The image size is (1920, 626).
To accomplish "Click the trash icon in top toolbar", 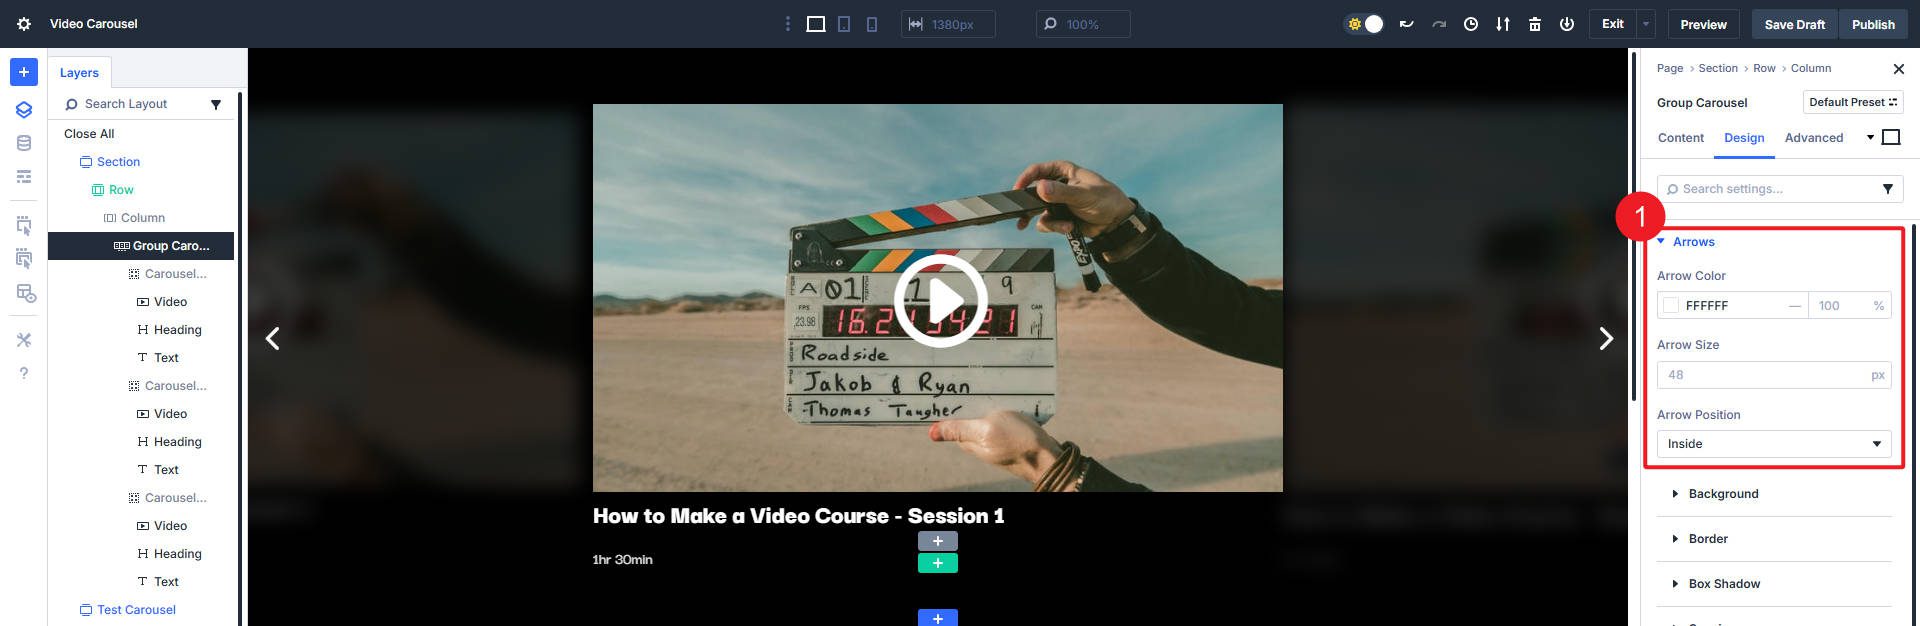I will [1534, 24].
